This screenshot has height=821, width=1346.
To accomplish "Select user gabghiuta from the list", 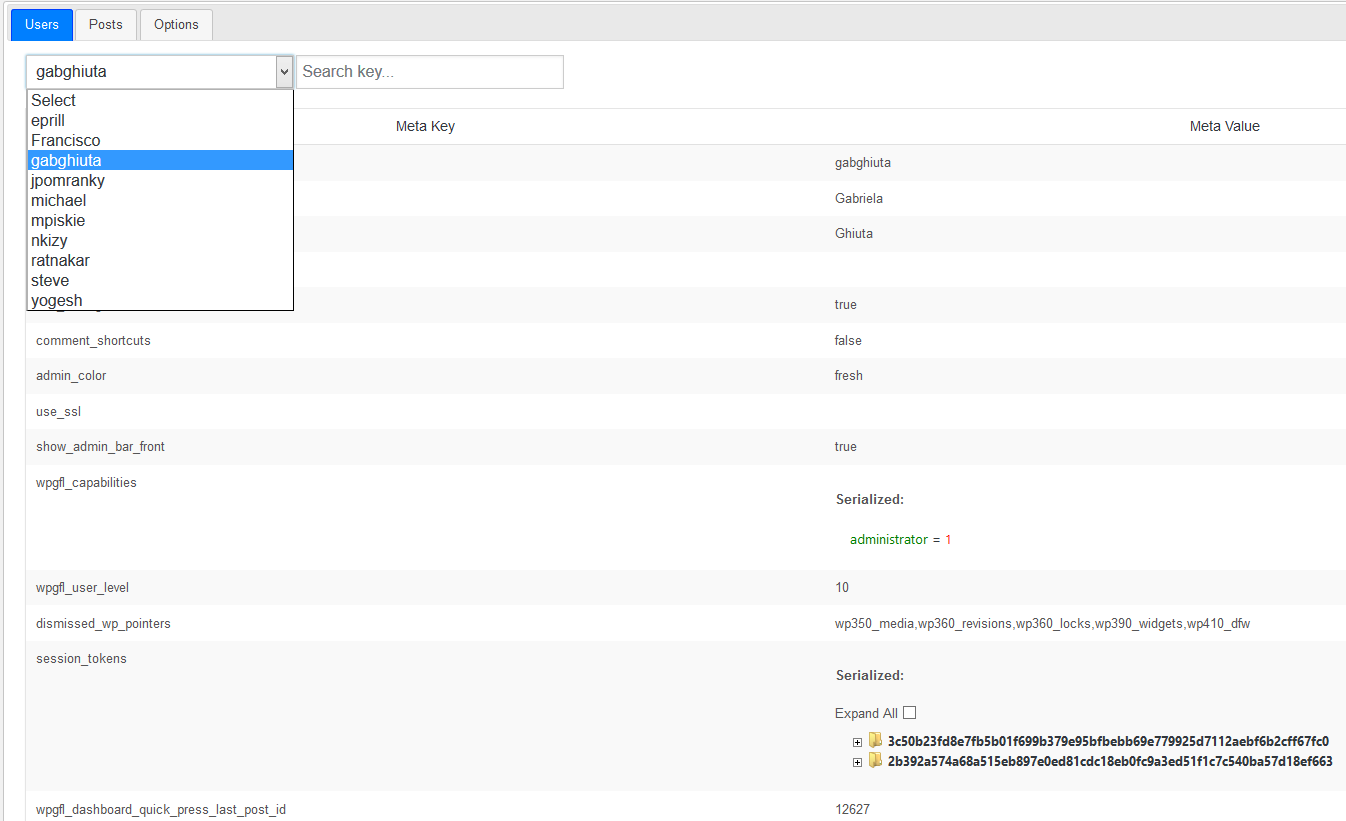I will click(160, 160).
